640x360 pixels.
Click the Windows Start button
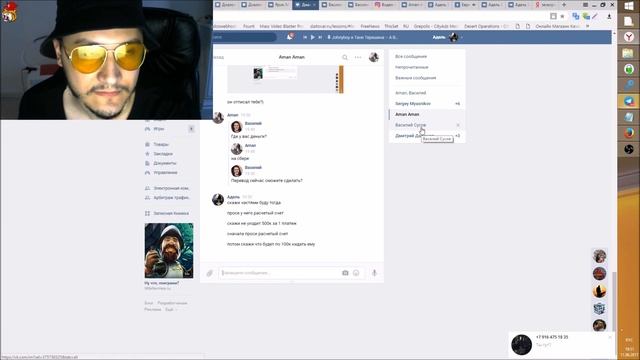click(x=629, y=6)
